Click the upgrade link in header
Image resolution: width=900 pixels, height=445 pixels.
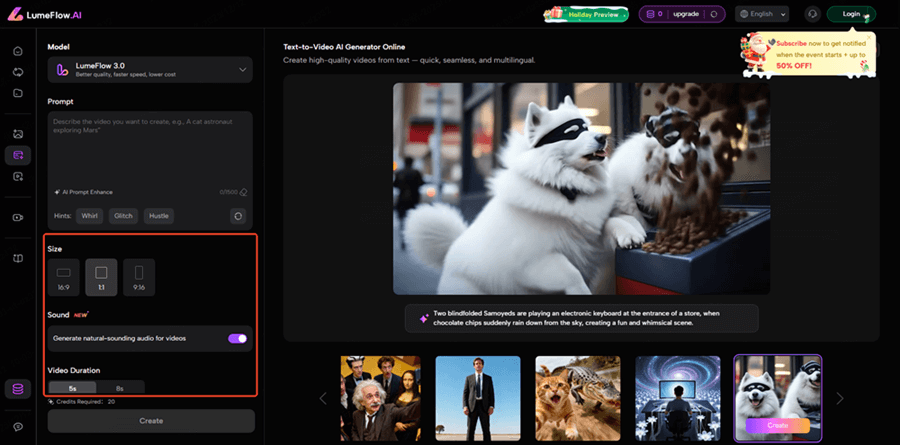click(x=686, y=14)
